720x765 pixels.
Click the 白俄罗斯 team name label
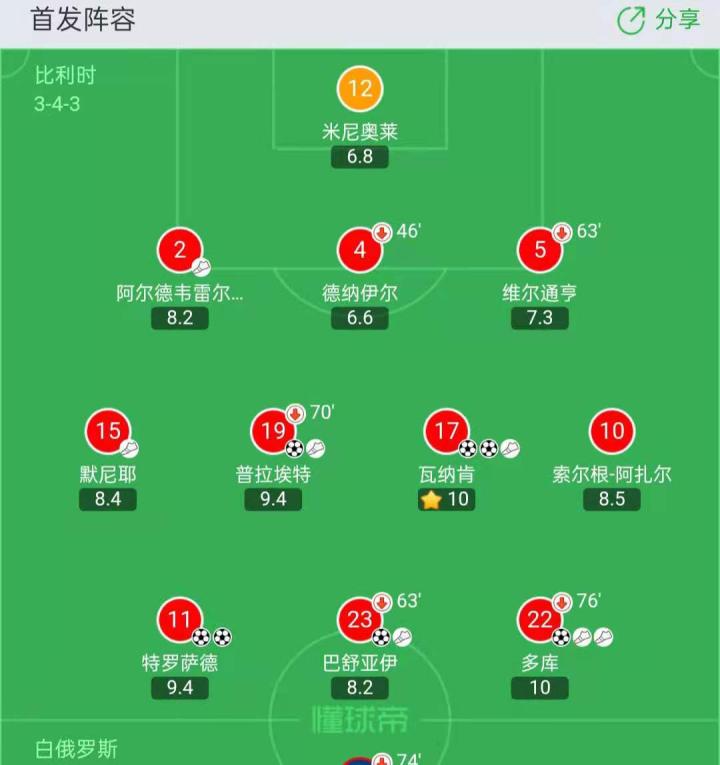tap(76, 750)
